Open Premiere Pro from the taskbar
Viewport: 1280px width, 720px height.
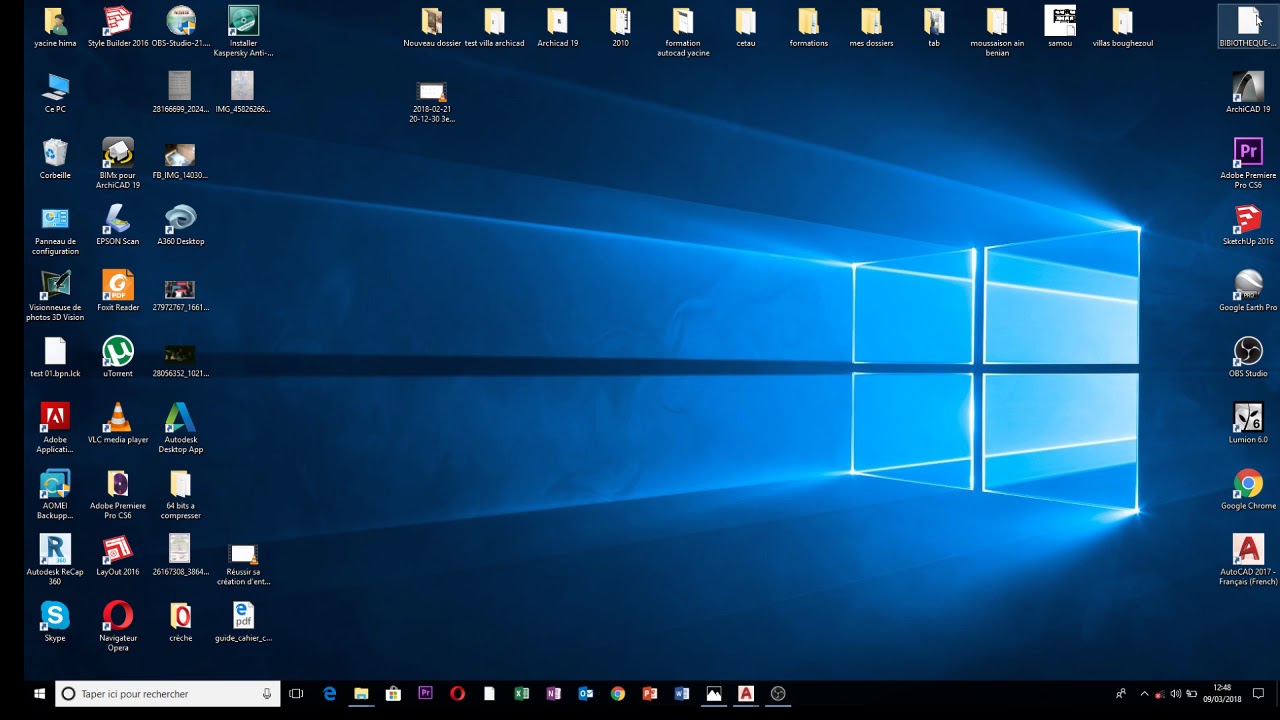(x=425, y=693)
